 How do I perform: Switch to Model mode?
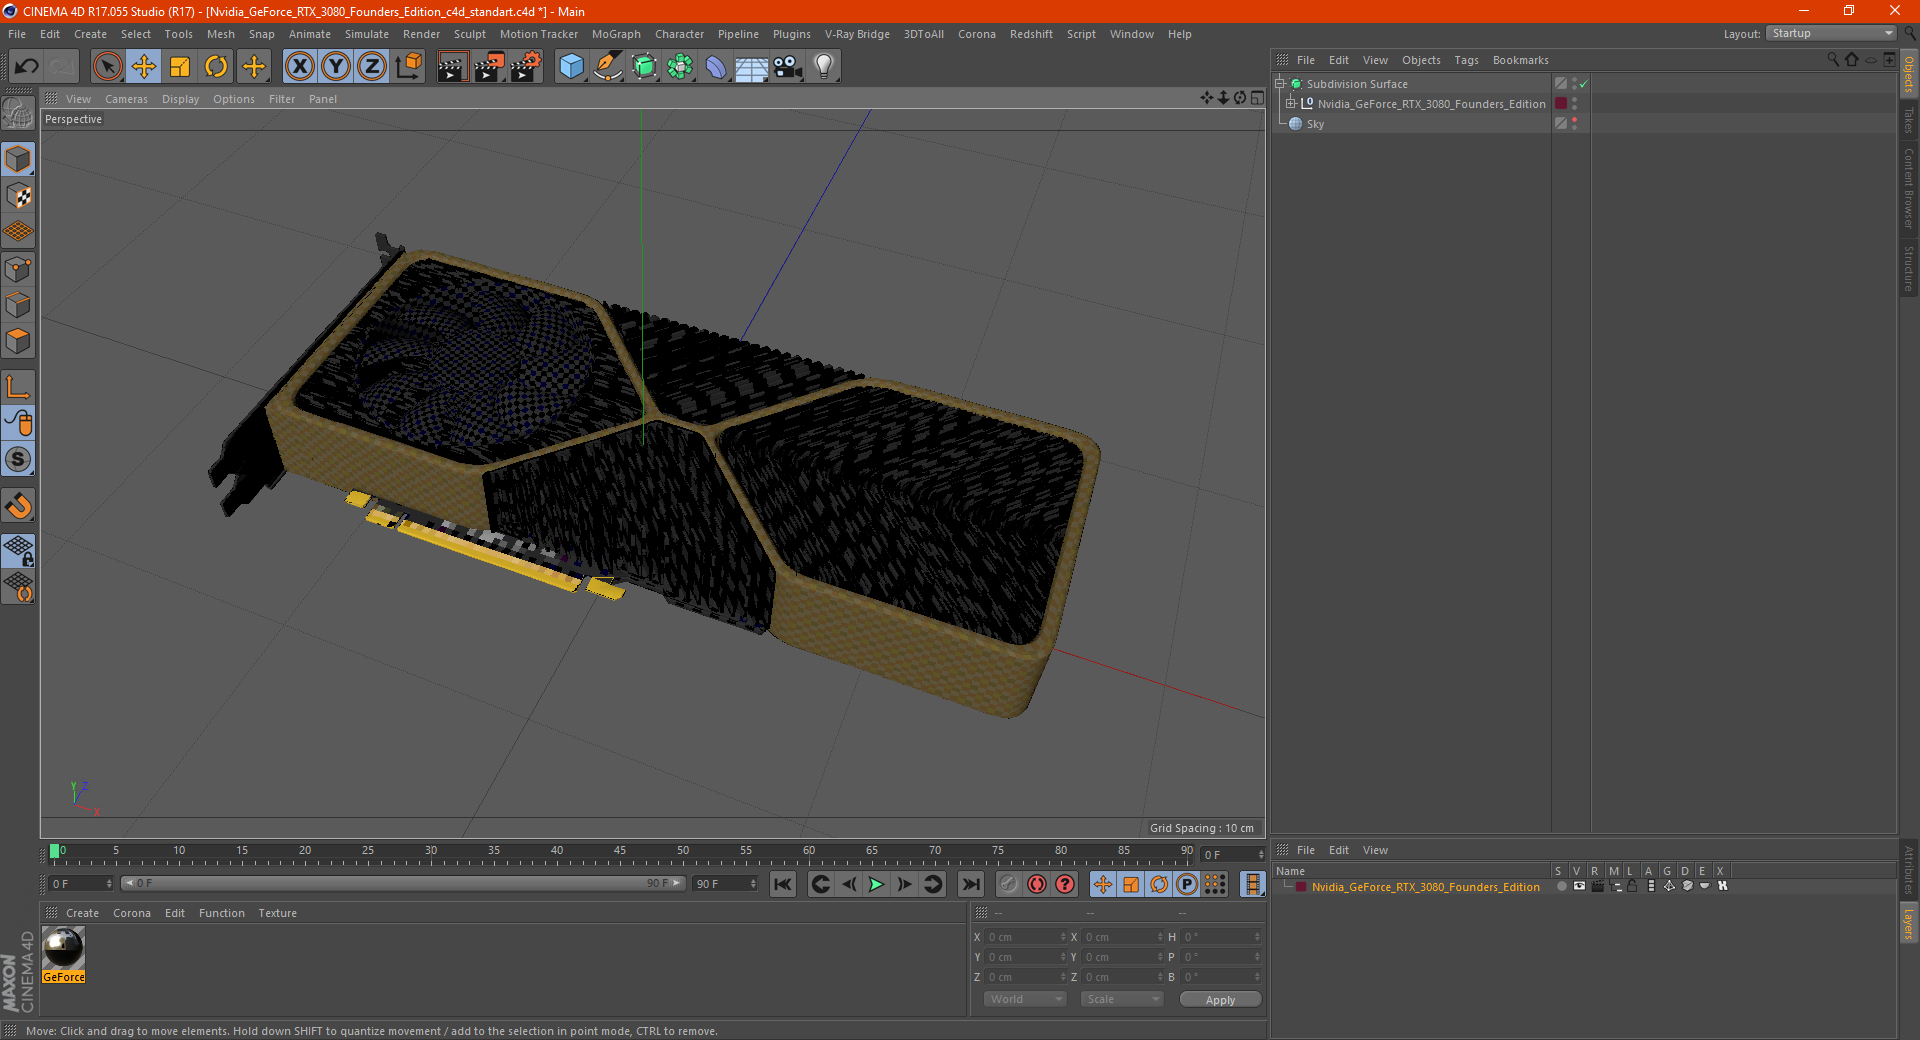[18, 159]
